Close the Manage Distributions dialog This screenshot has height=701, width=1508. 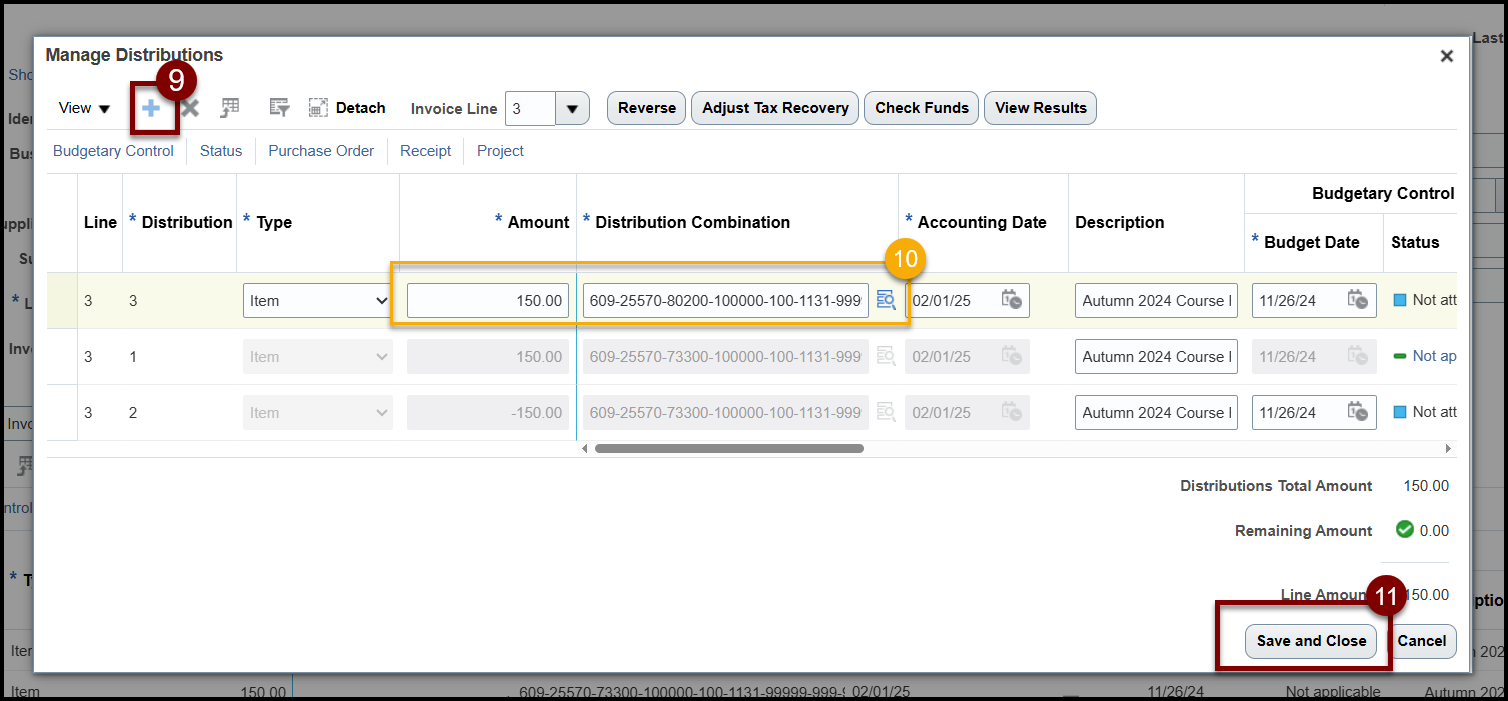(x=1446, y=57)
